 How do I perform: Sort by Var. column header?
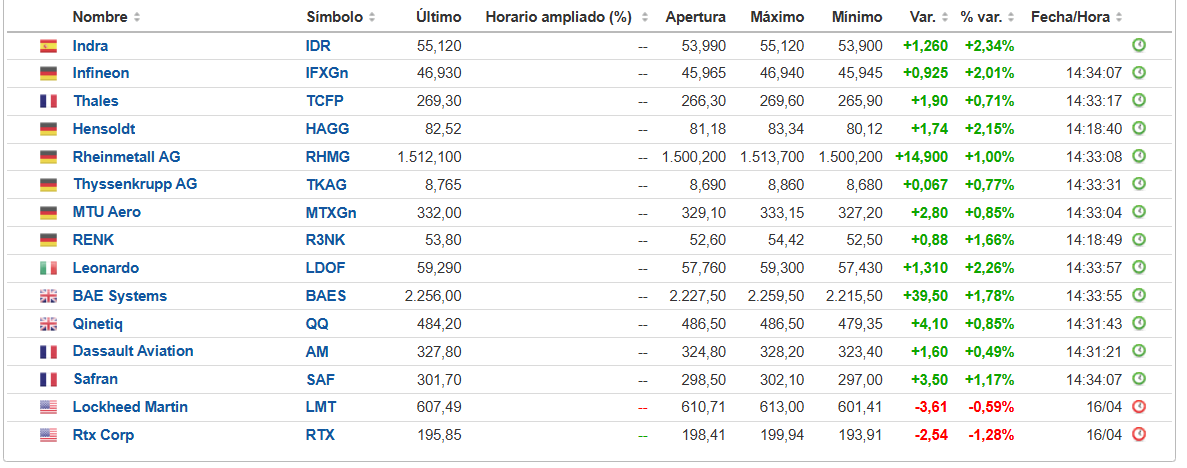[x=928, y=17]
